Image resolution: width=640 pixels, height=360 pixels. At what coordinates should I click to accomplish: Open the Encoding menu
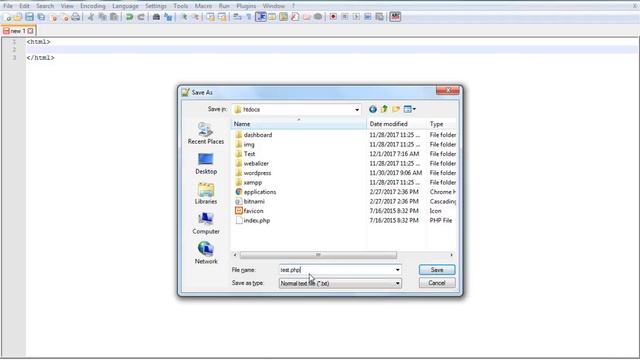93,6
